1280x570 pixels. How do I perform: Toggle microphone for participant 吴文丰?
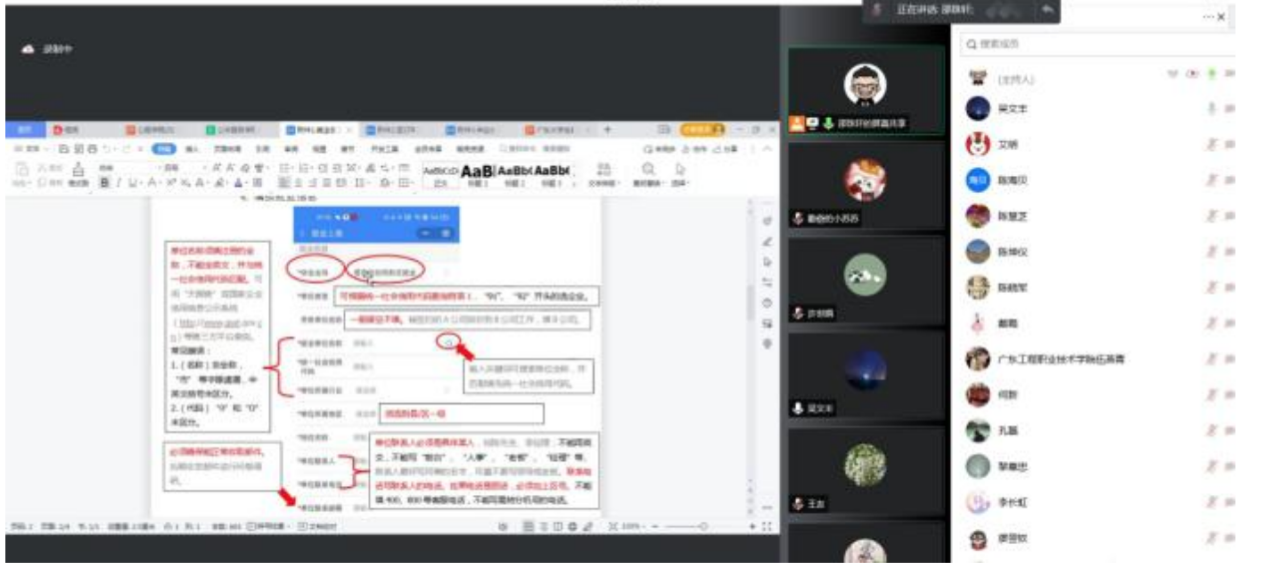(x=1212, y=108)
